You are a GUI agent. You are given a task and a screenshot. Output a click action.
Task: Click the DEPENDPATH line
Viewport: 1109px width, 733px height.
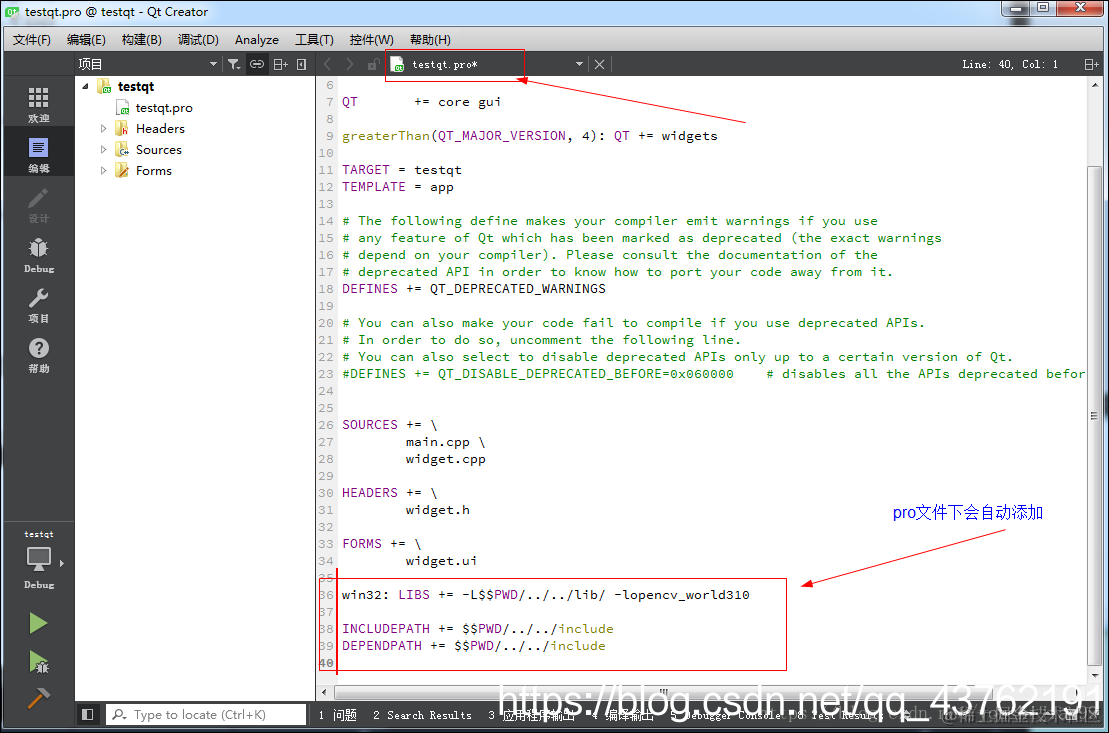[x=474, y=645]
